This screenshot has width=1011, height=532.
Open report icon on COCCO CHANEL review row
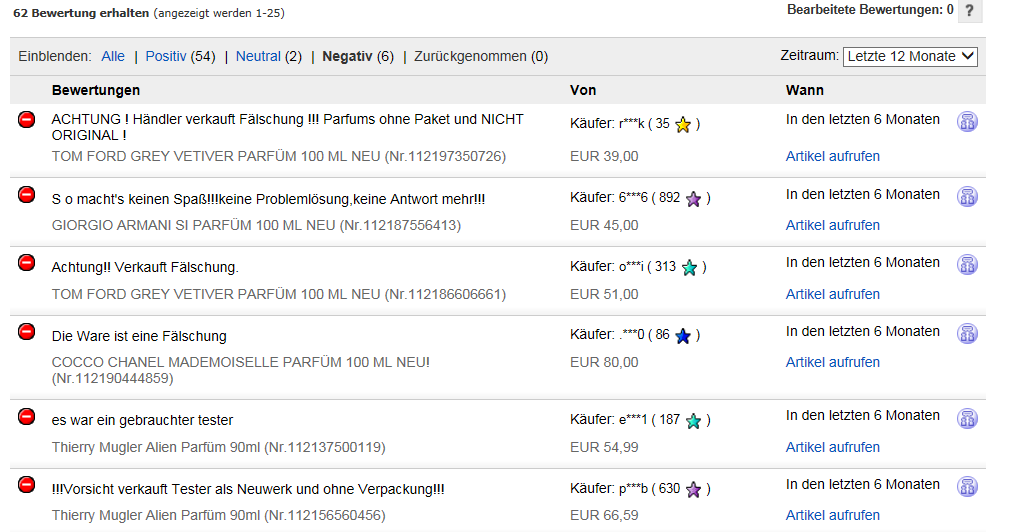[x=967, y=333]
